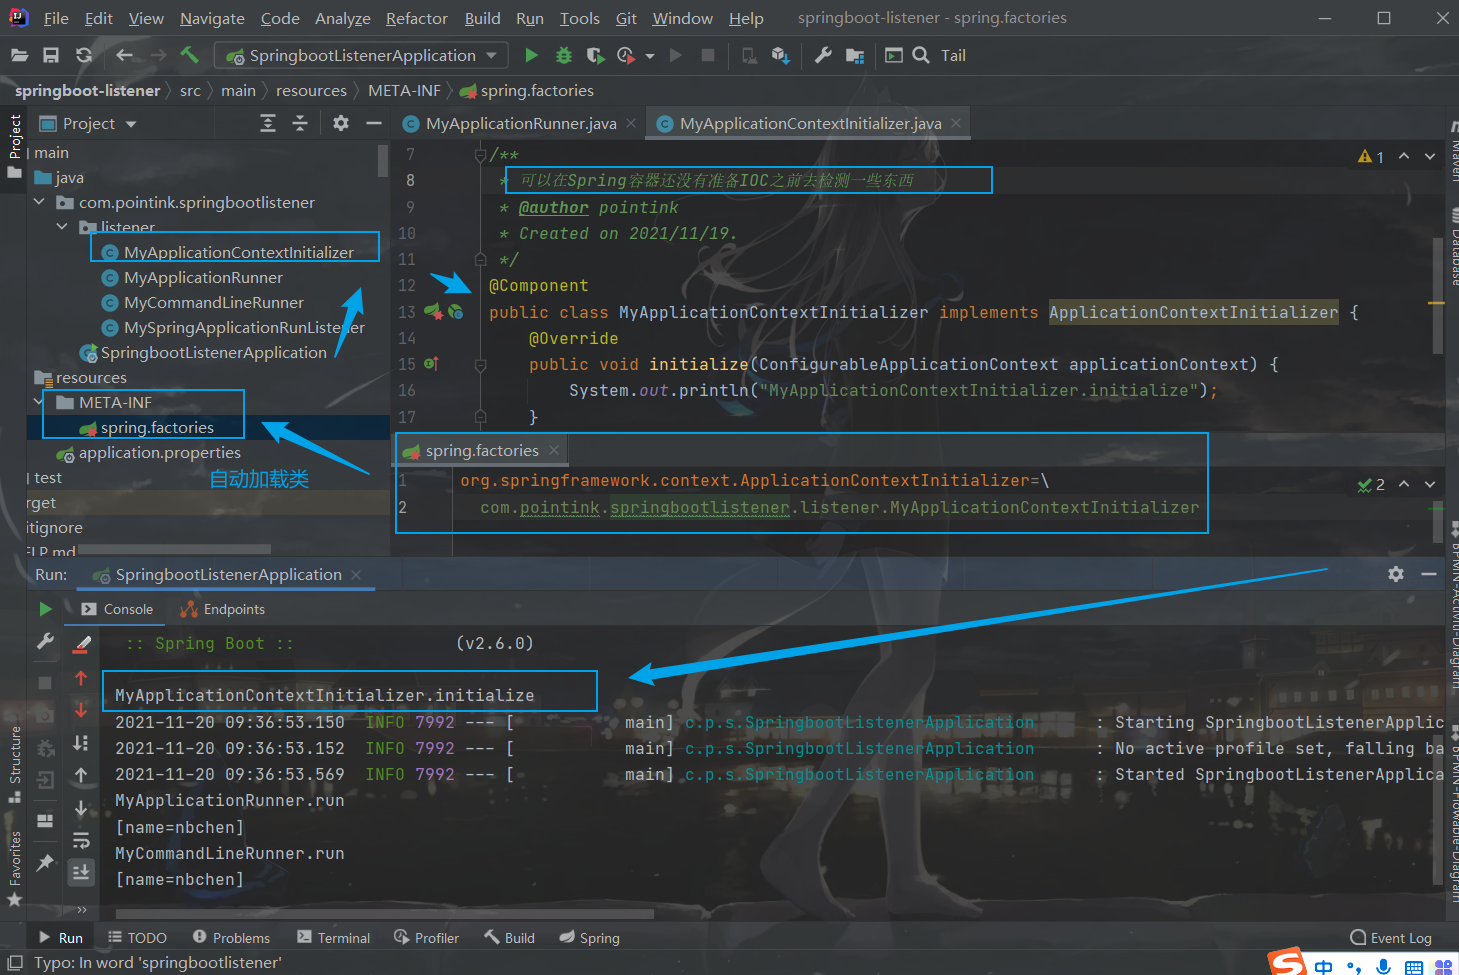Collapse the listener package node

[x=62, y=227]
